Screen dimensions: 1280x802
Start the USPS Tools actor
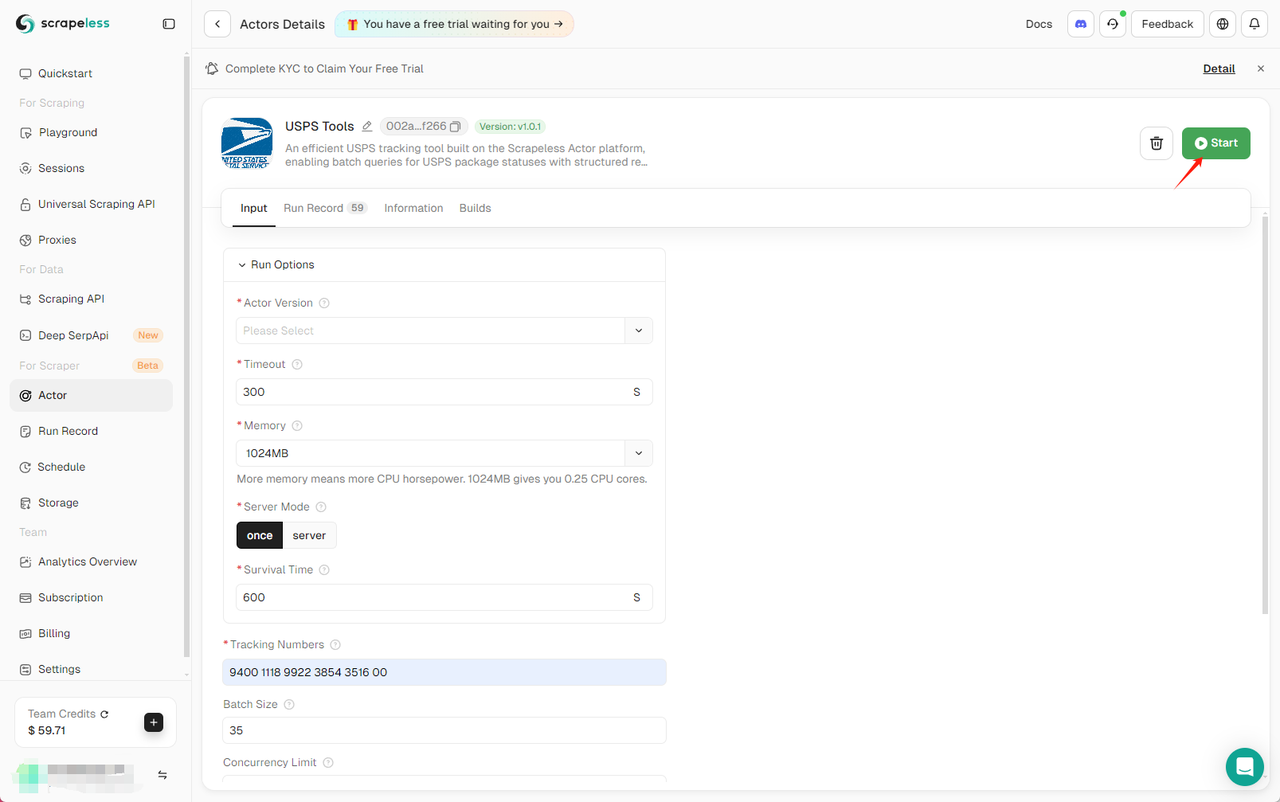1216,143
